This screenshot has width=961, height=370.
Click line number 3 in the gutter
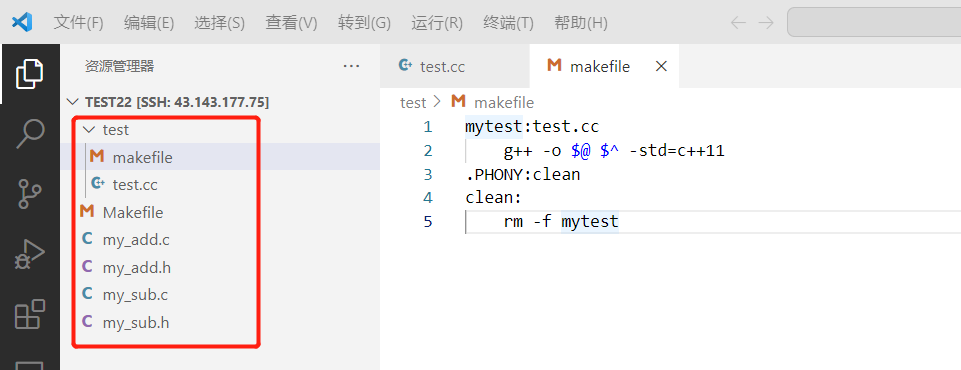(427, 174)
